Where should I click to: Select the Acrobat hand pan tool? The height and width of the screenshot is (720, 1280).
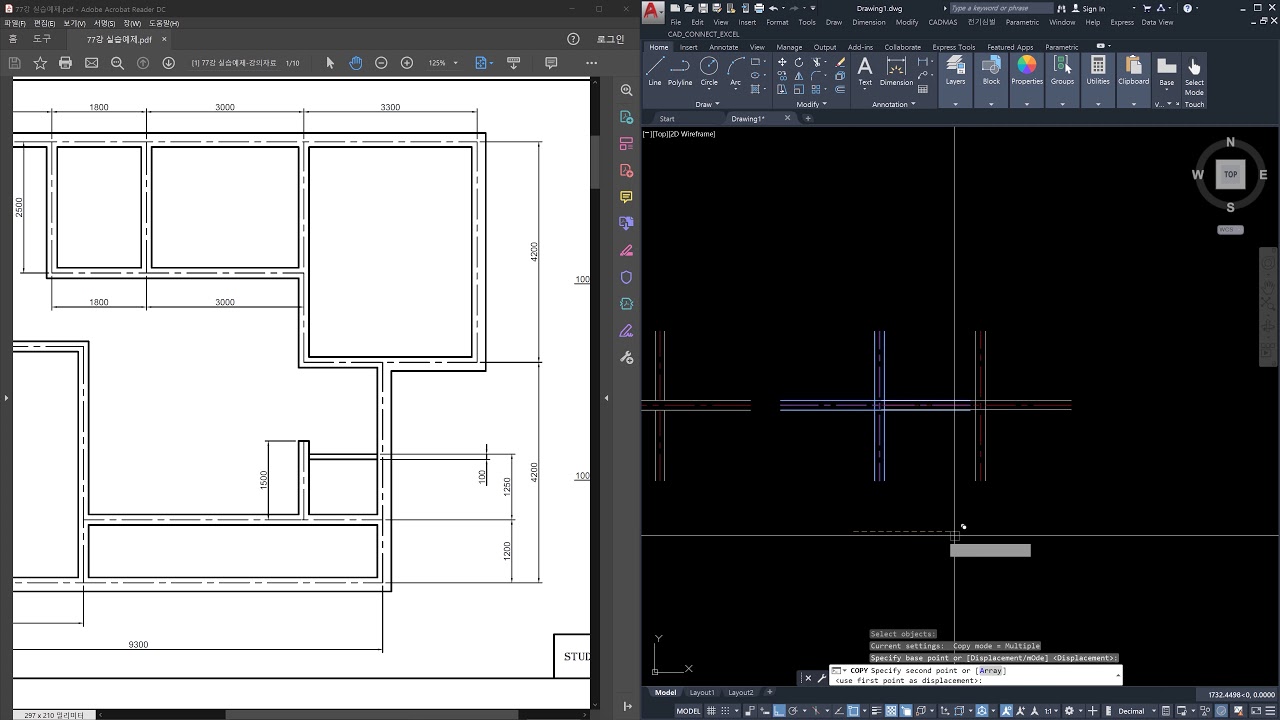click(355, 63)
